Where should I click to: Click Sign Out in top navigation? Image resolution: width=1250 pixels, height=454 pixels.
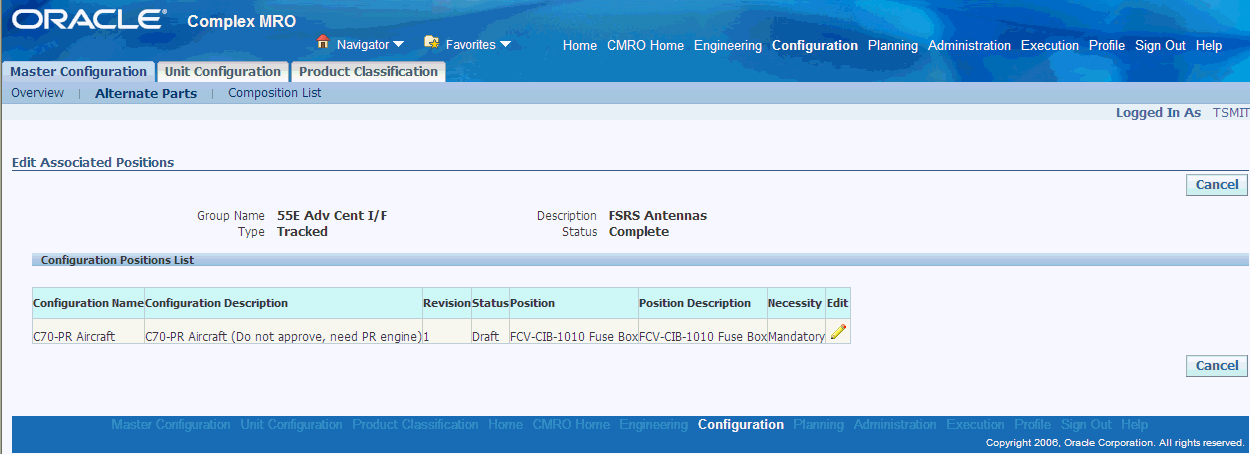[x=1160, y=46]
